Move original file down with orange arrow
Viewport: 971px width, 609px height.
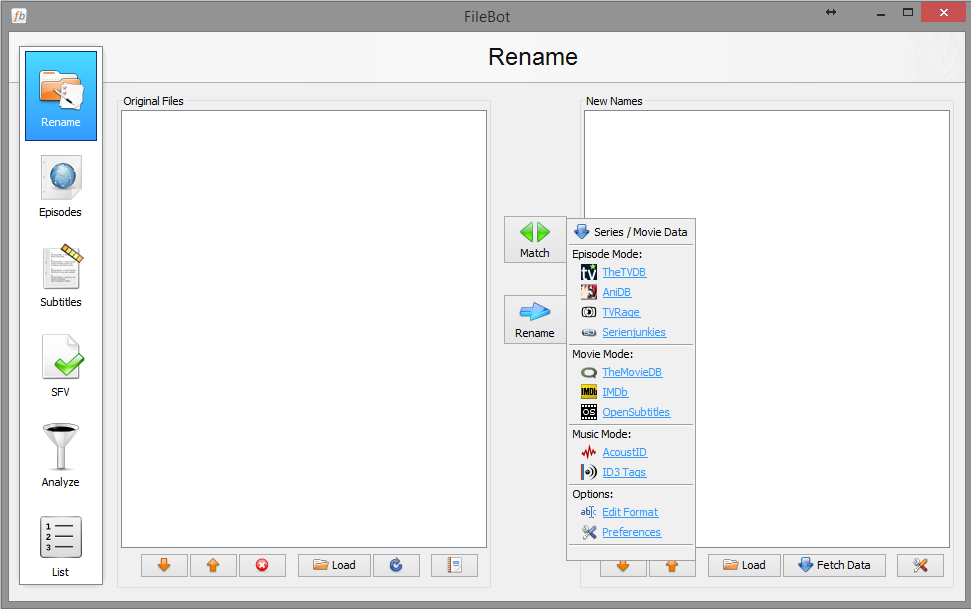click(164, 565)
